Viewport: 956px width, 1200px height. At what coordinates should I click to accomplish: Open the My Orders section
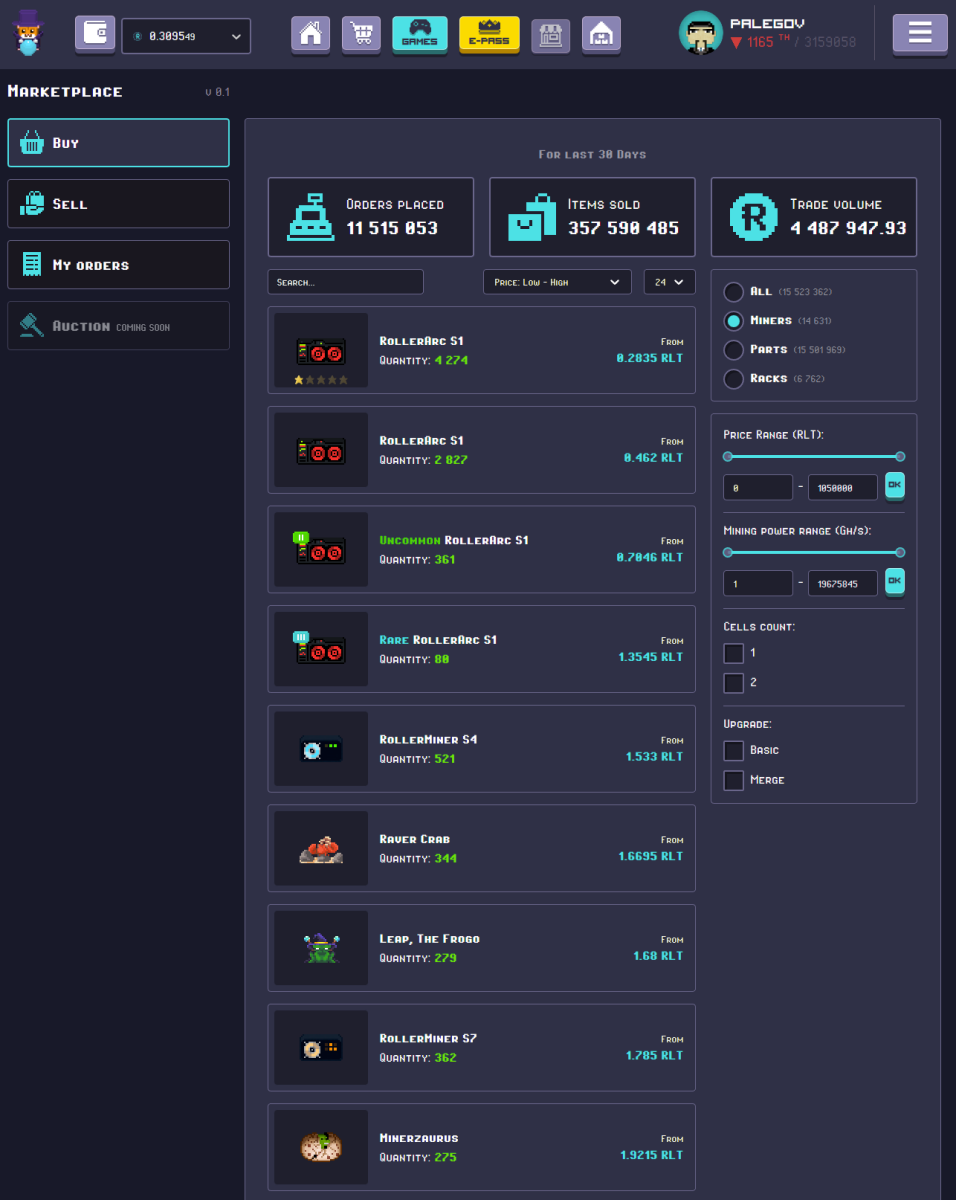tap(118, 264)
